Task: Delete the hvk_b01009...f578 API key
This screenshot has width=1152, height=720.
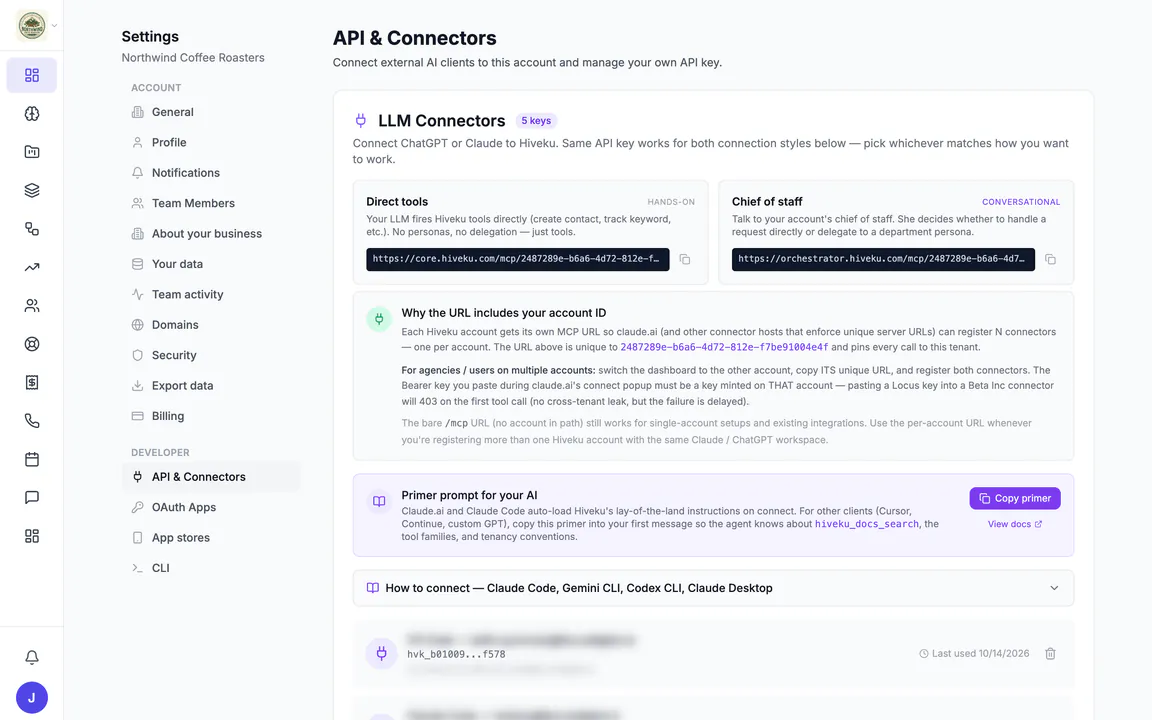Action: point(1051,653)
